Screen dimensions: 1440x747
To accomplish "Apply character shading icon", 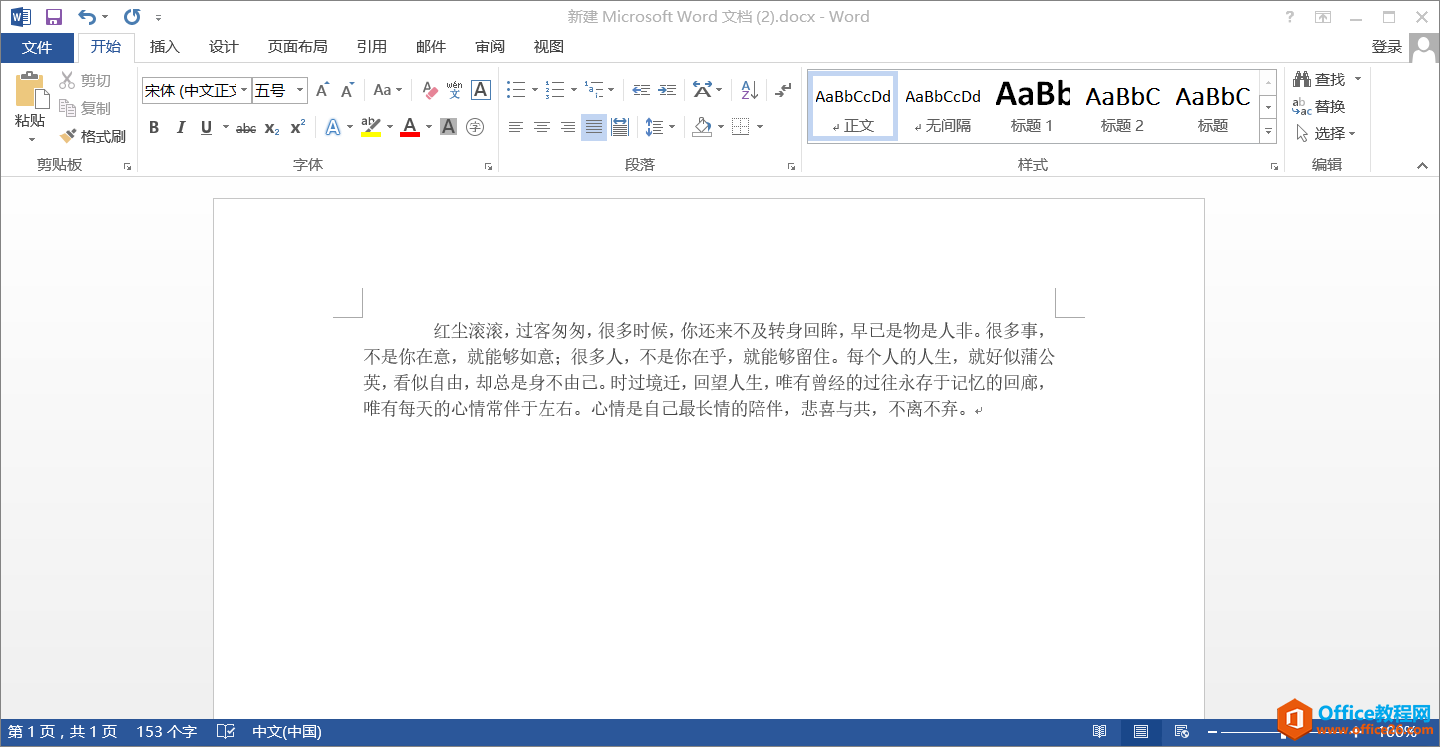I will [x=448, y=127].
